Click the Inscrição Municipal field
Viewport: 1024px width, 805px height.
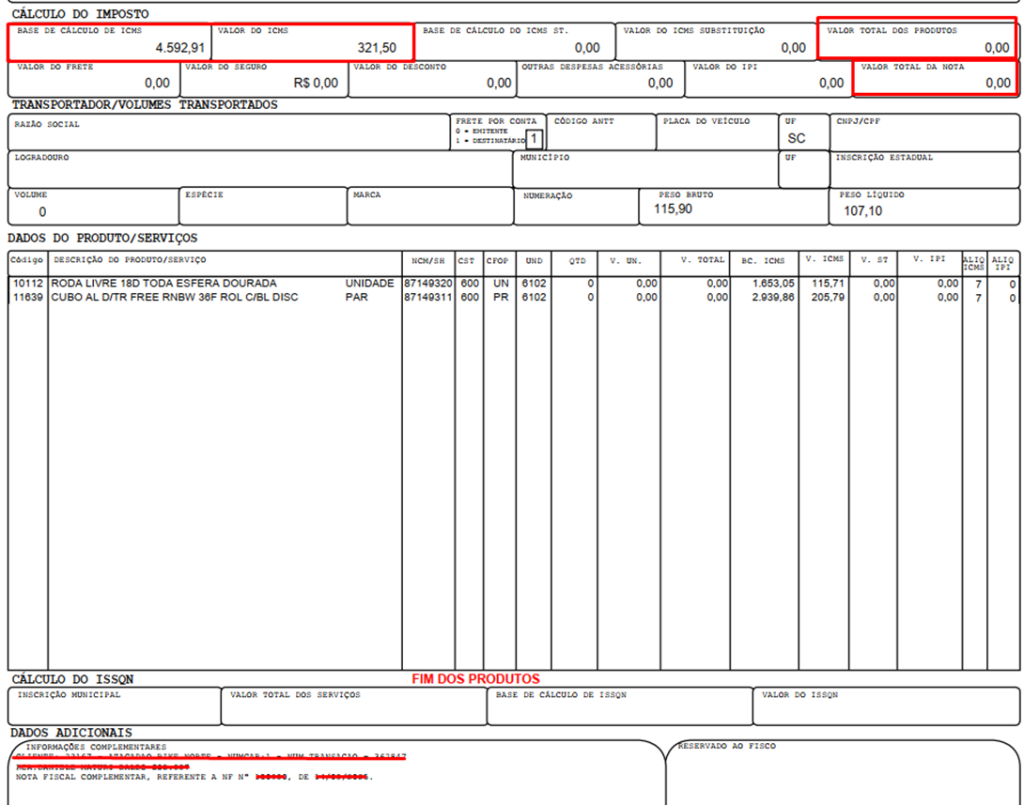(x=114, y=706)
